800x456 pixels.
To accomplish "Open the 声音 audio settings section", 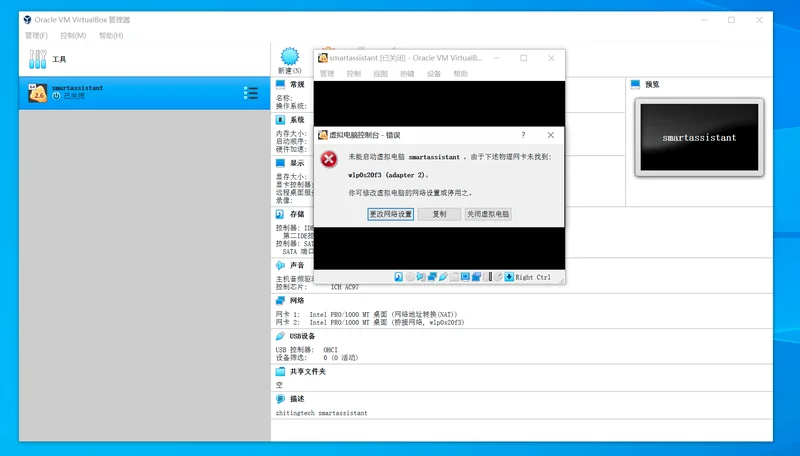I will point(297,265).
